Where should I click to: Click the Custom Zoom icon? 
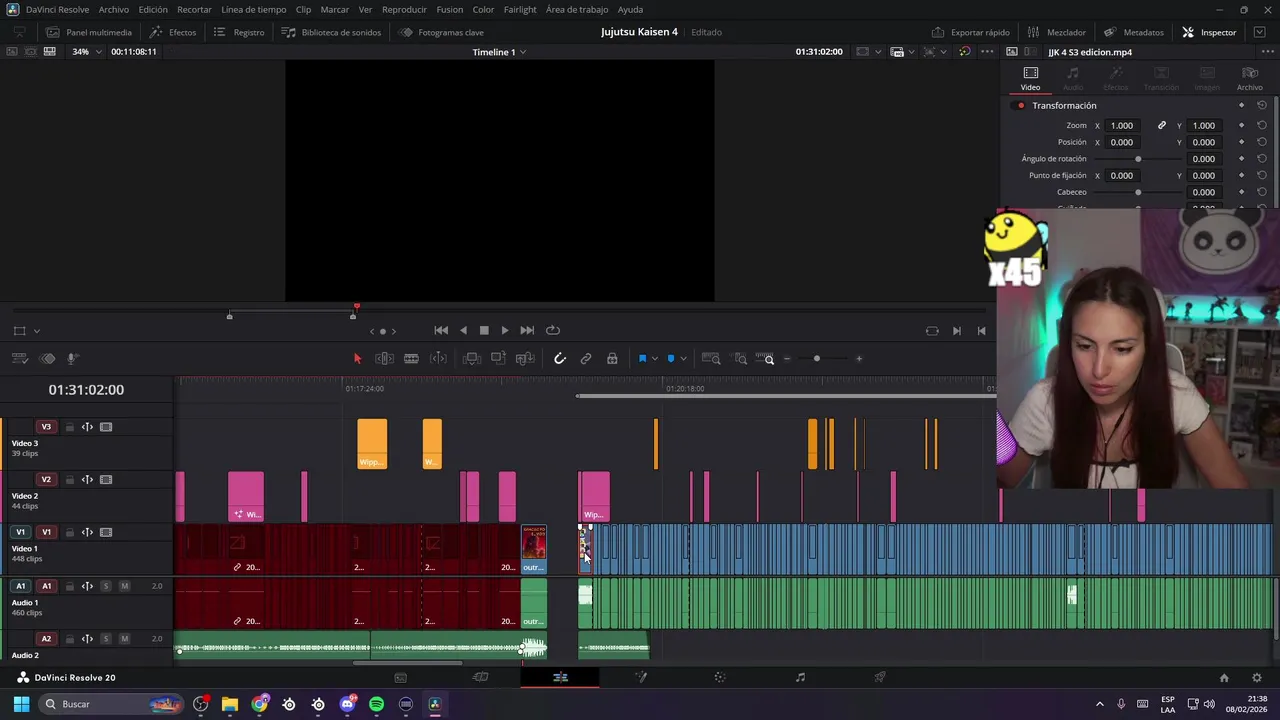[x=765, y=359]
